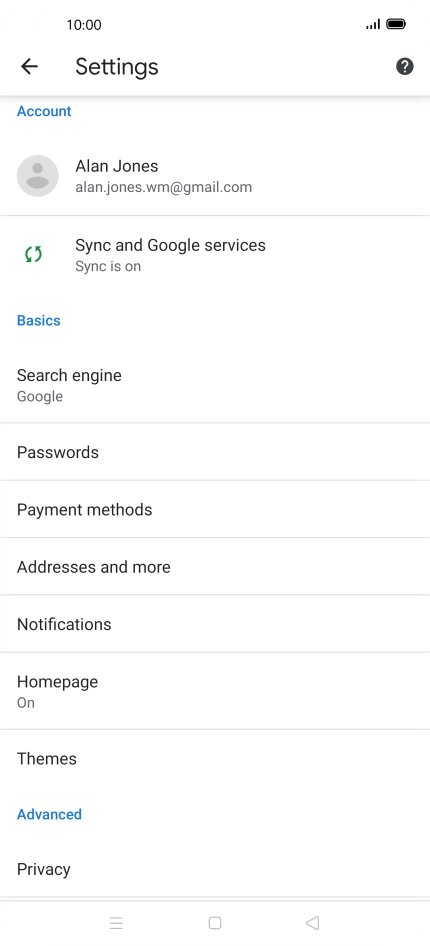Open Passwords settings
The image size is (430, 946).
[215, 452]
